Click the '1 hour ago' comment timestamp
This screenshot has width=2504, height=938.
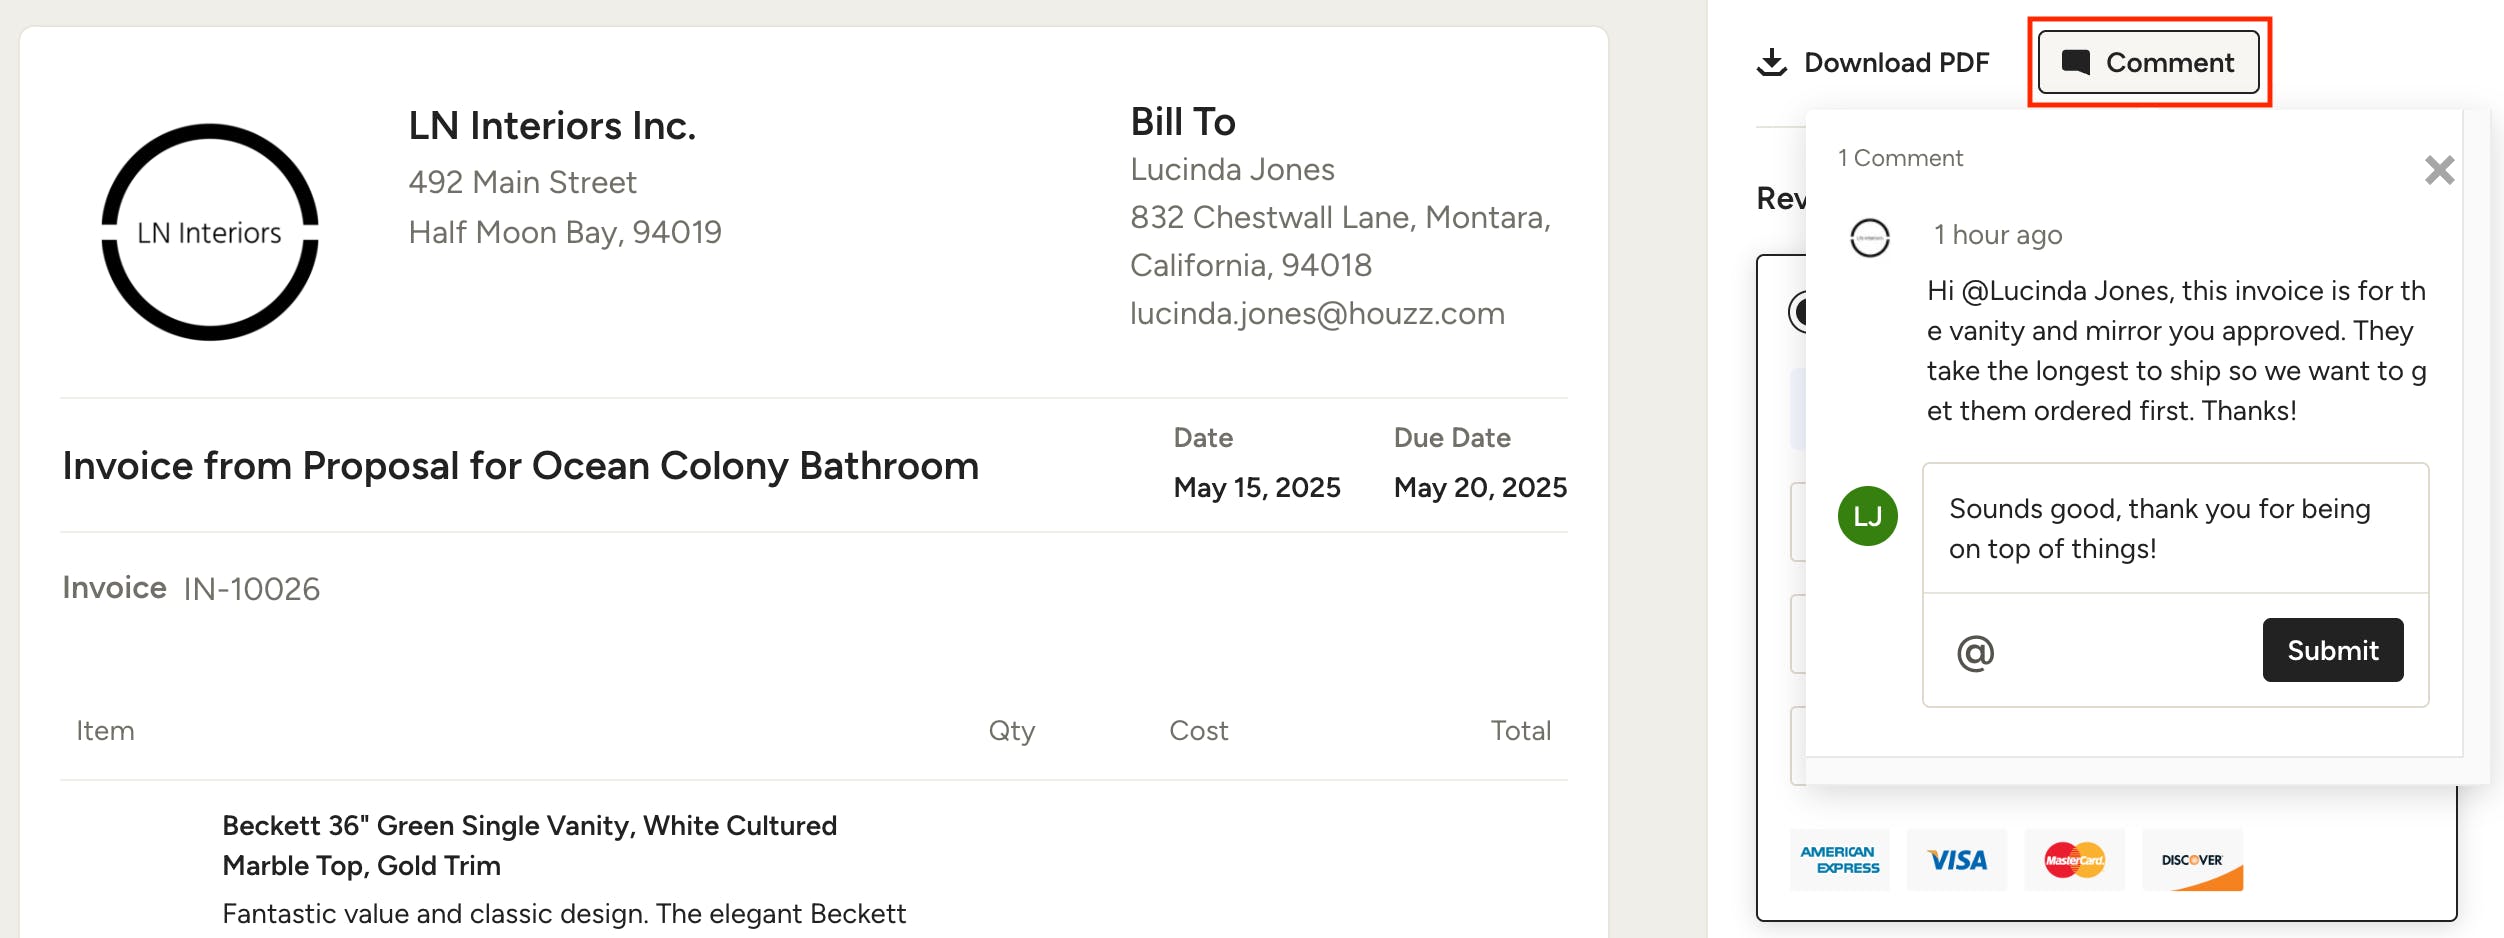click(x=1997, y=235)
